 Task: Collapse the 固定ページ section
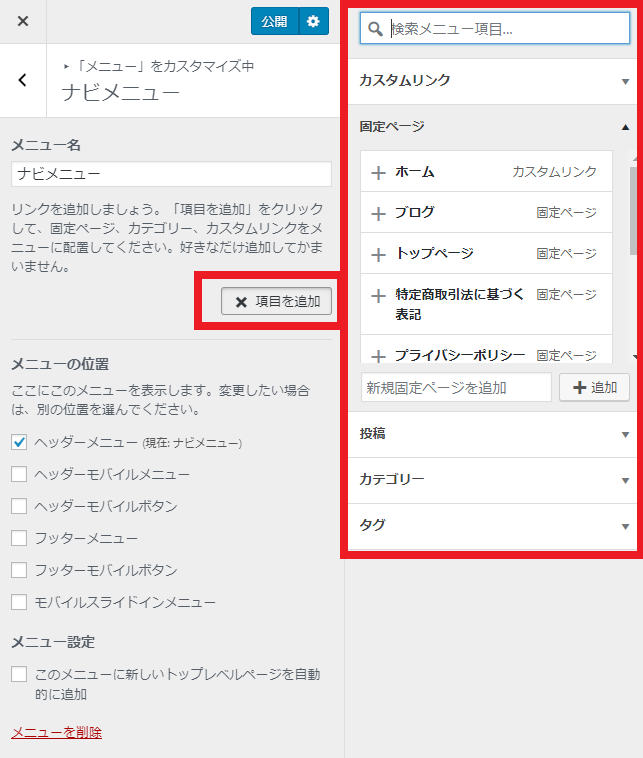click(x=494, y=126)
